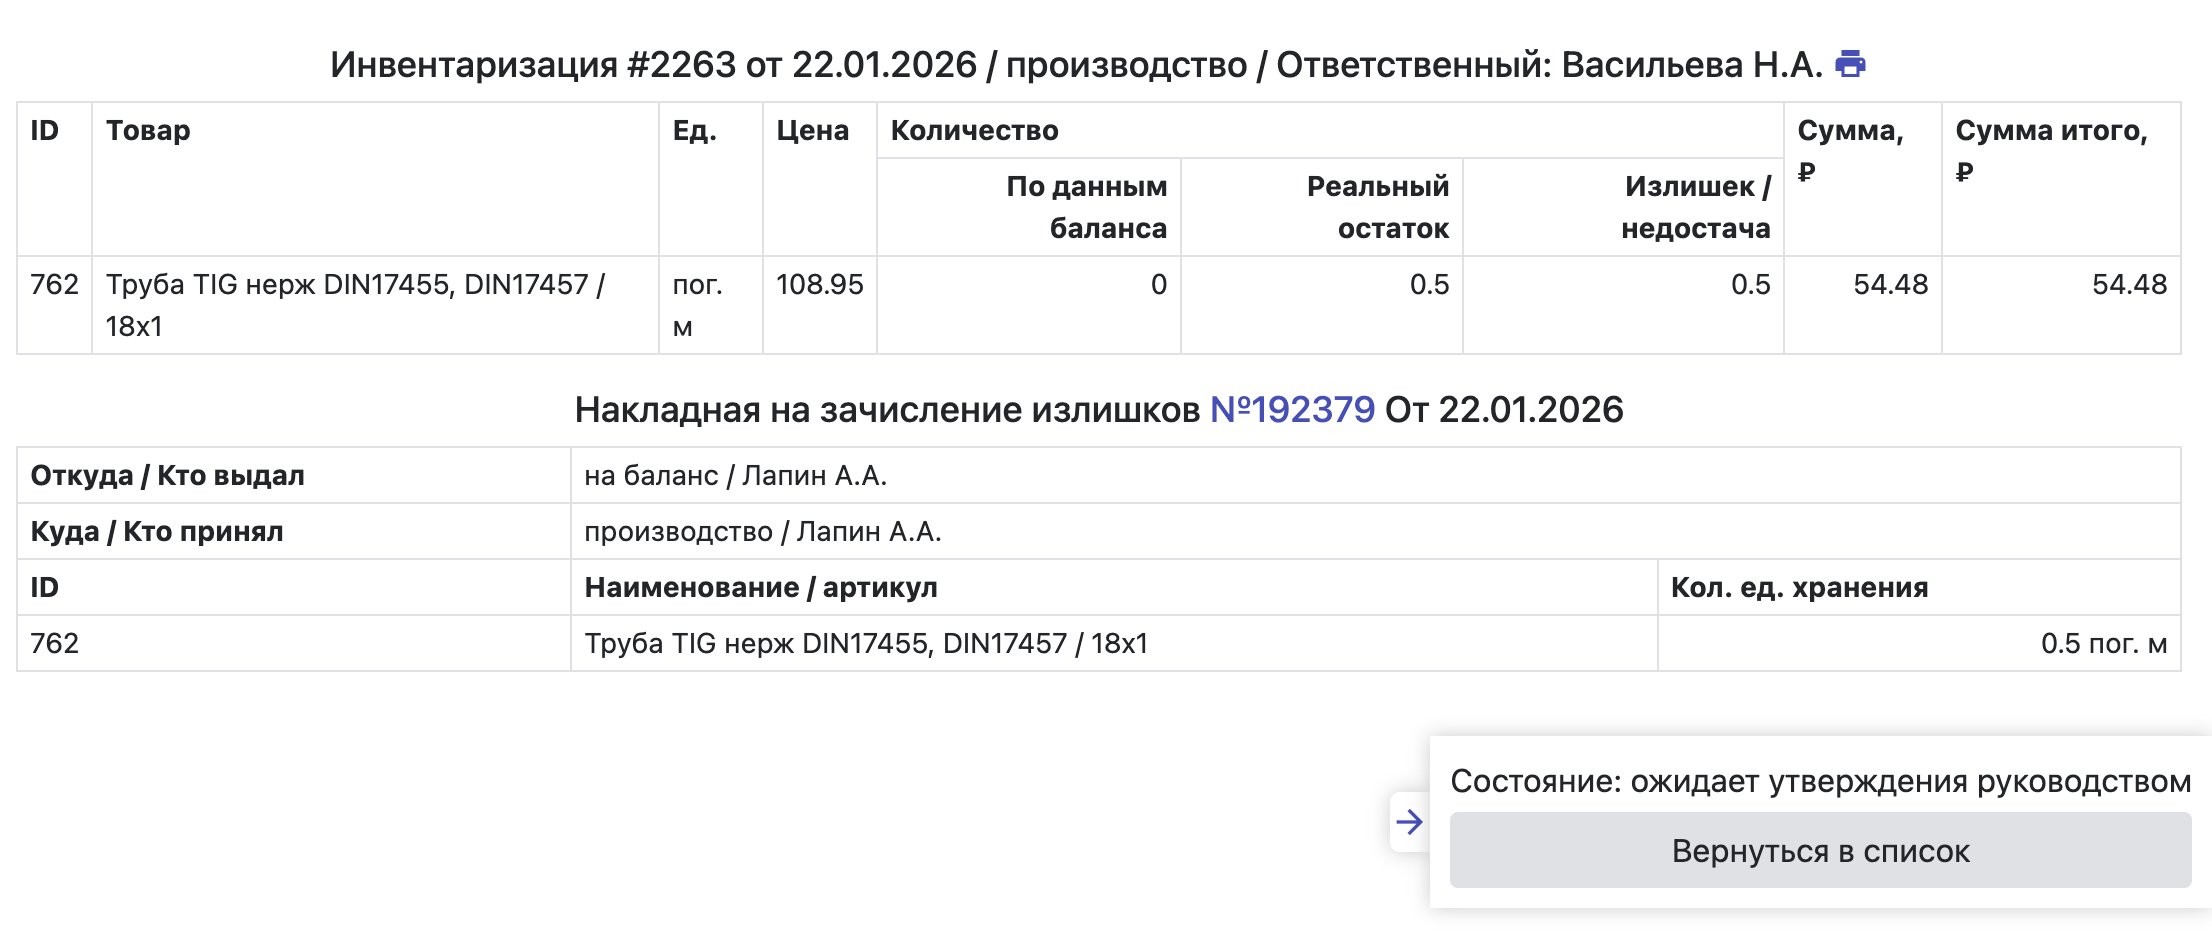Click the По данным баланса subheader
Viewport: 2212px width, 940px height.
click(x=1086, y=207)
